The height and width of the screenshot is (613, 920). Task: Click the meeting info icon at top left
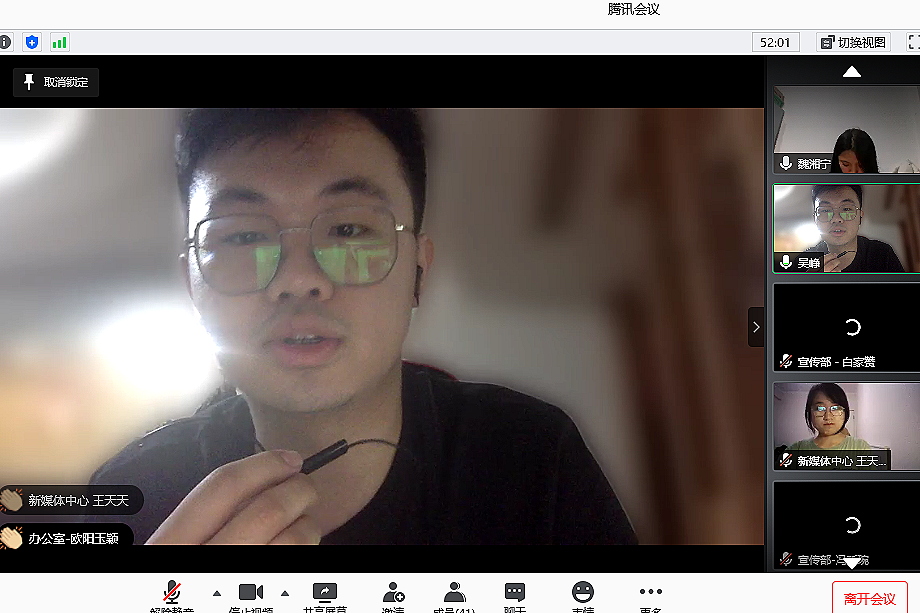click(x=5, y=42)
